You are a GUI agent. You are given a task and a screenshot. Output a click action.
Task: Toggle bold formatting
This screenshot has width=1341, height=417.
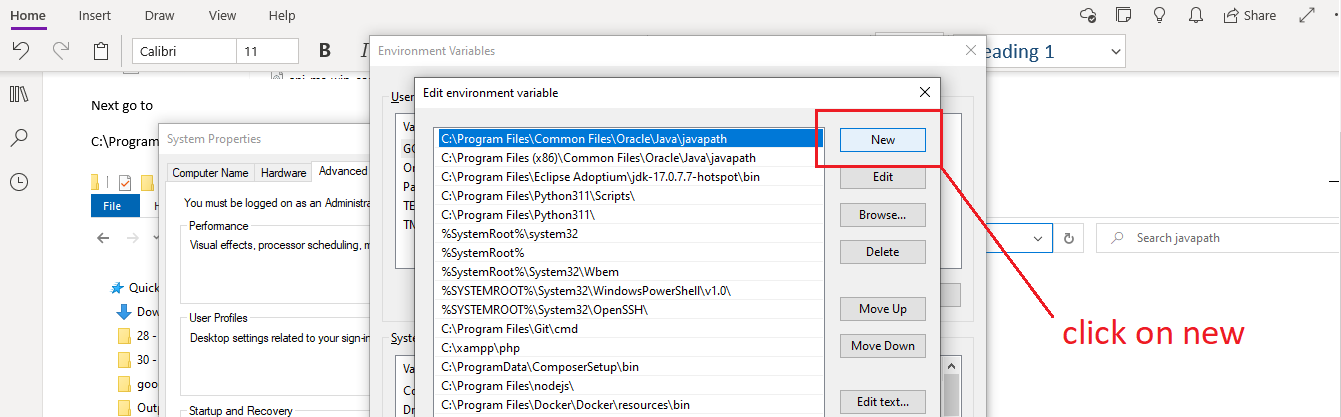coord(324,51)
